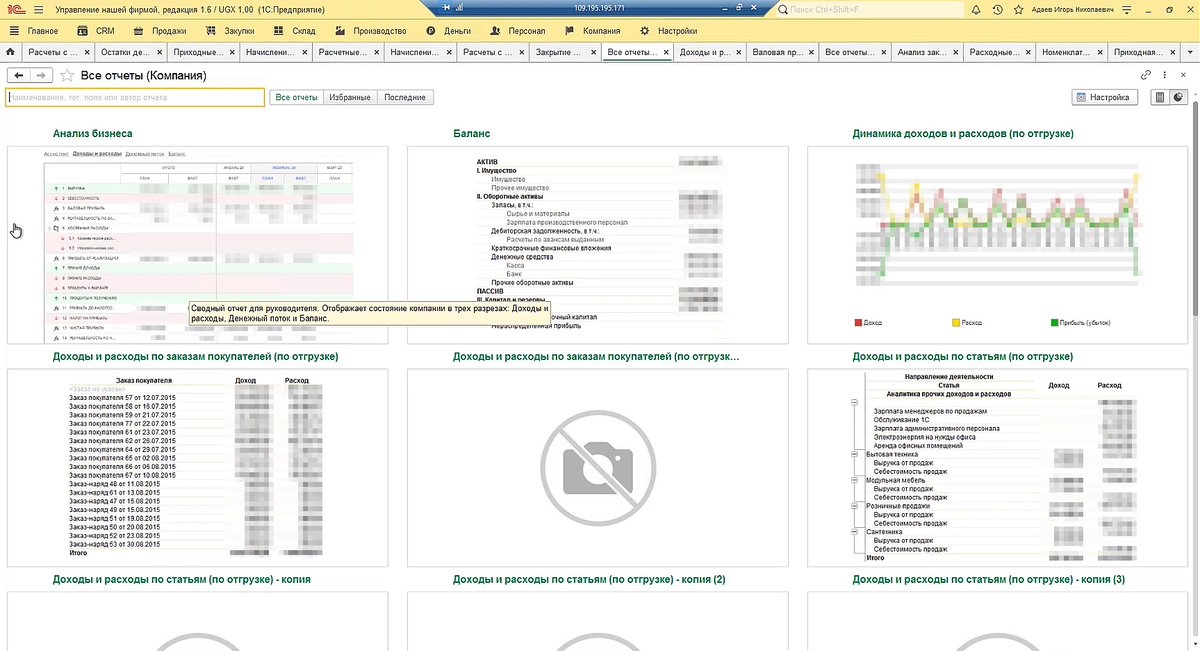1200x651 pixels.
Task: Open the three-dot more actions menu
Action: 1165,75
